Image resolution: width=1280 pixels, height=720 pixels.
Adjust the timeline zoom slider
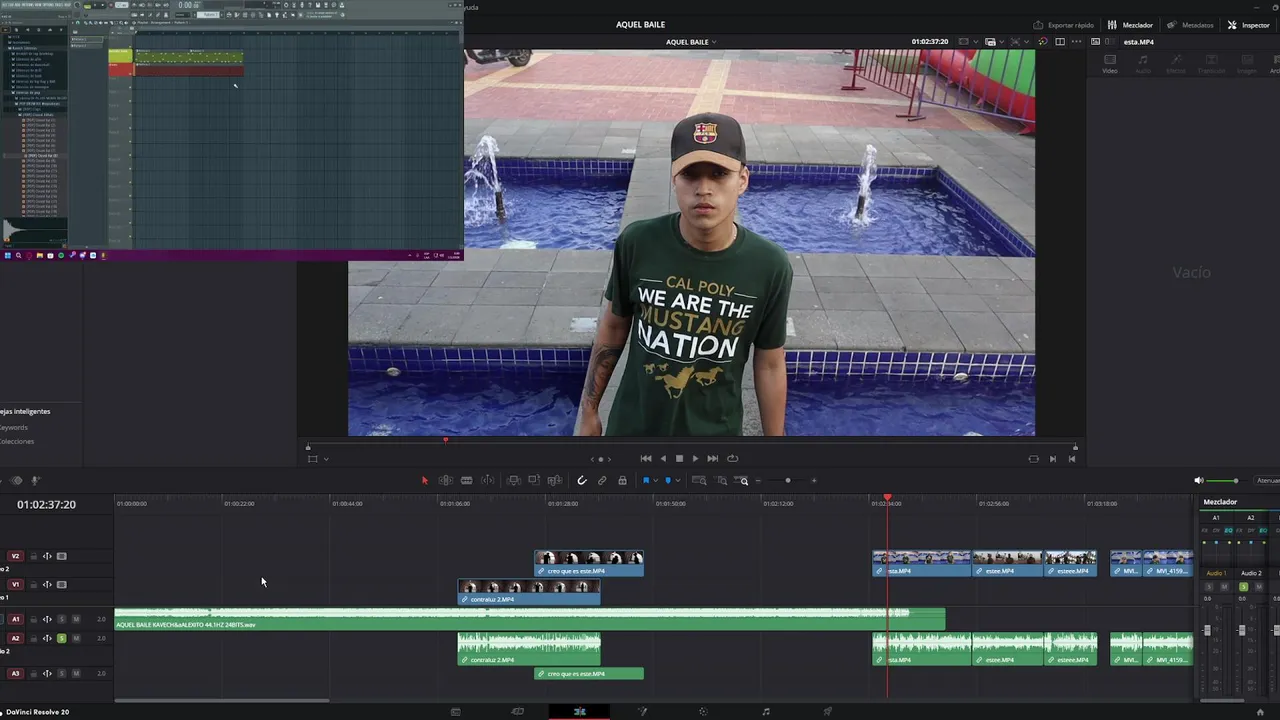tap(787, 481)
